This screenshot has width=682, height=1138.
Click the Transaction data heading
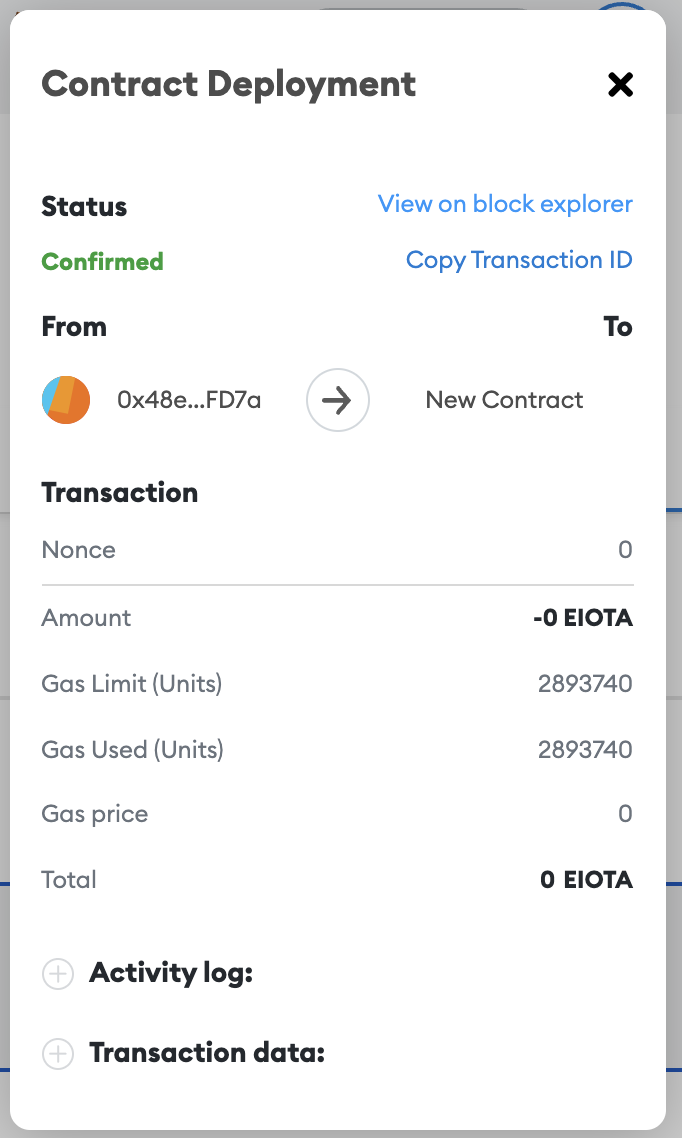tap(207, 1052)
